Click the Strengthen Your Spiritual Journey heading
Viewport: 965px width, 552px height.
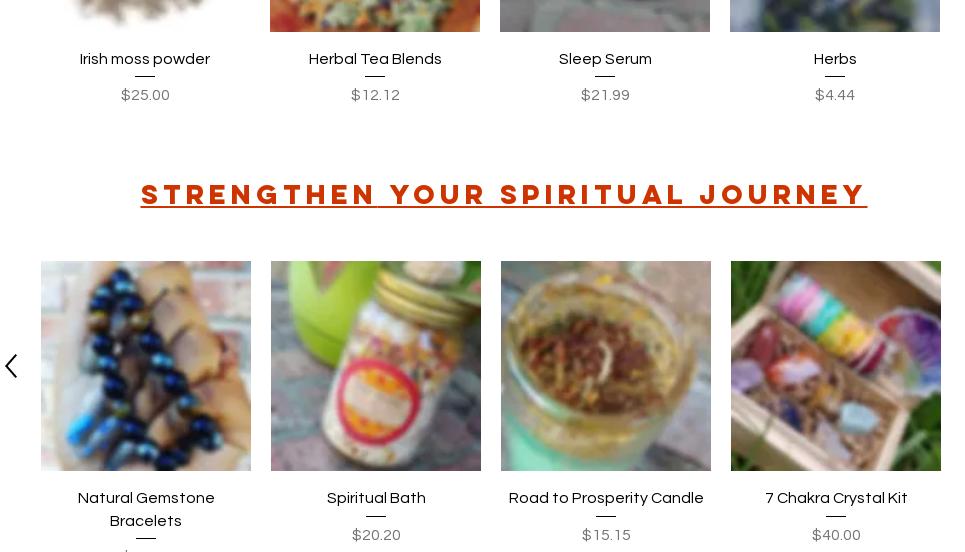(x=503, y=195)
